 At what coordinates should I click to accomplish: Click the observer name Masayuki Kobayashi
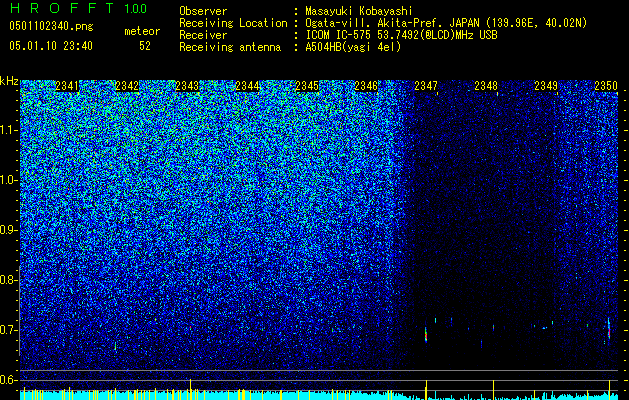(359, 11)
